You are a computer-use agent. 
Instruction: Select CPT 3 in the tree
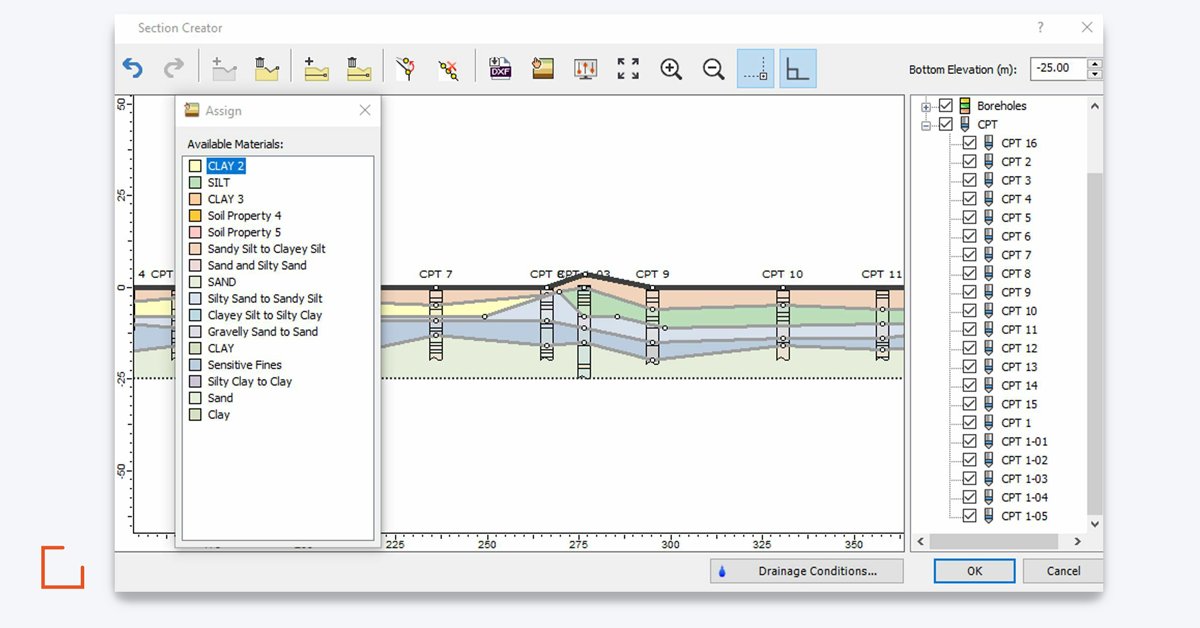[1016, 181]
